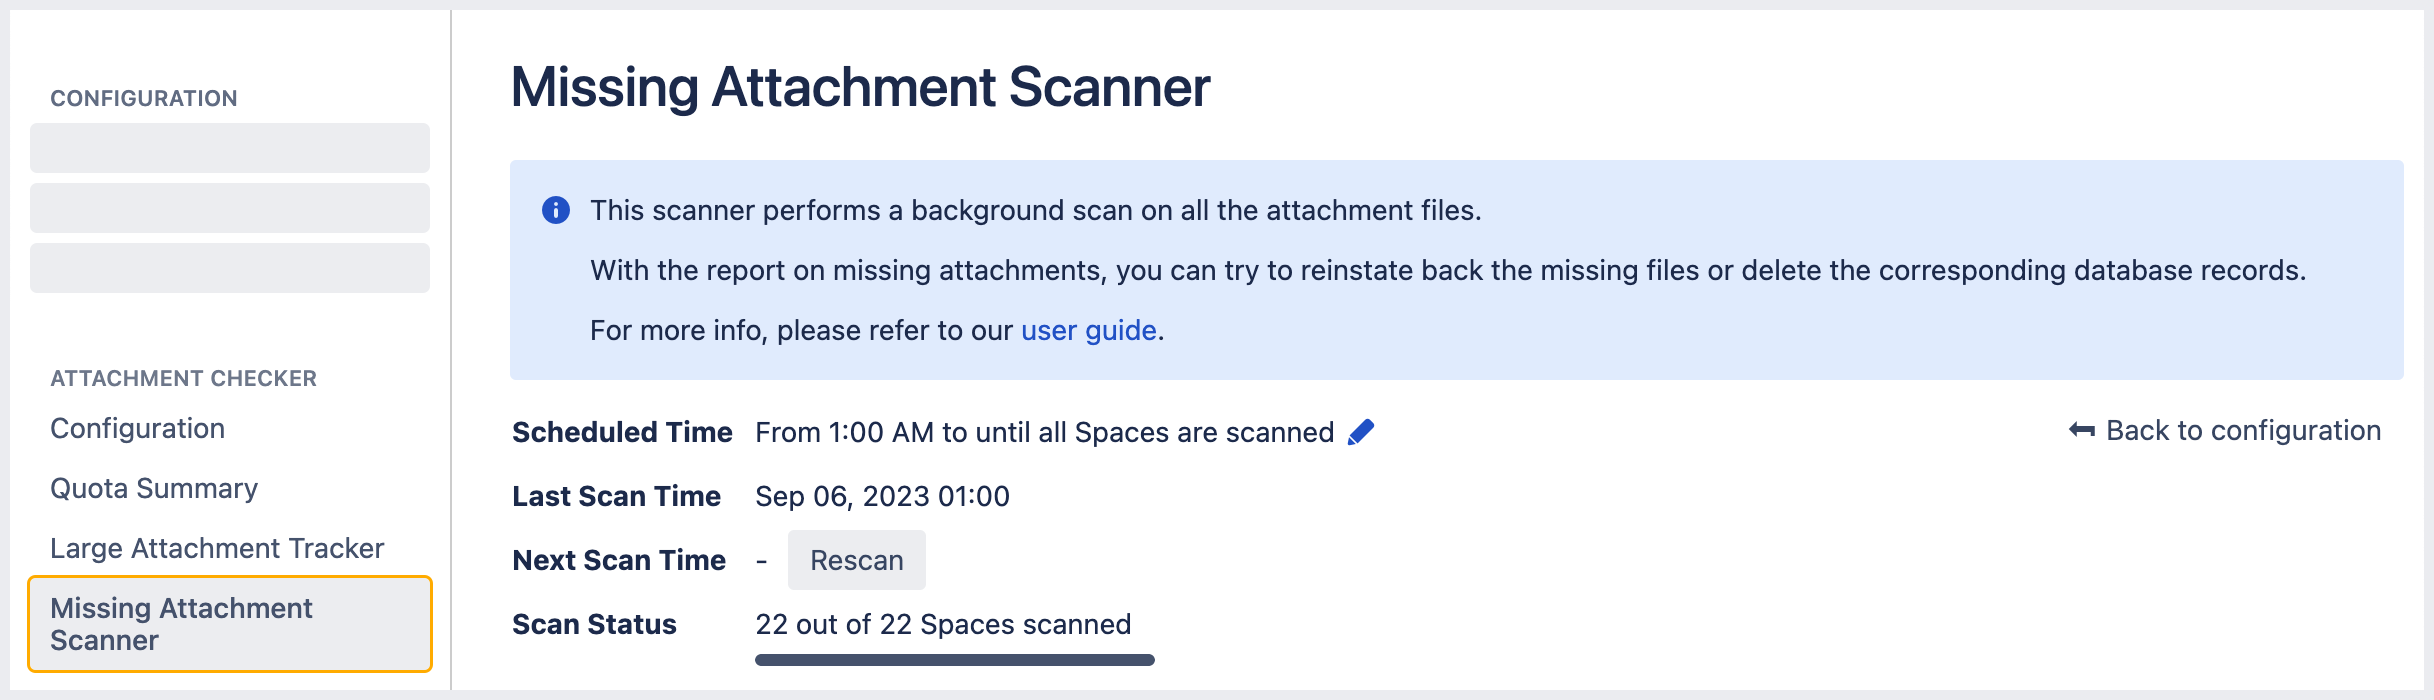Select Configuration under Attachment Checker
The width and height of the screenshot is (2434, 700).
pos(137,428)
